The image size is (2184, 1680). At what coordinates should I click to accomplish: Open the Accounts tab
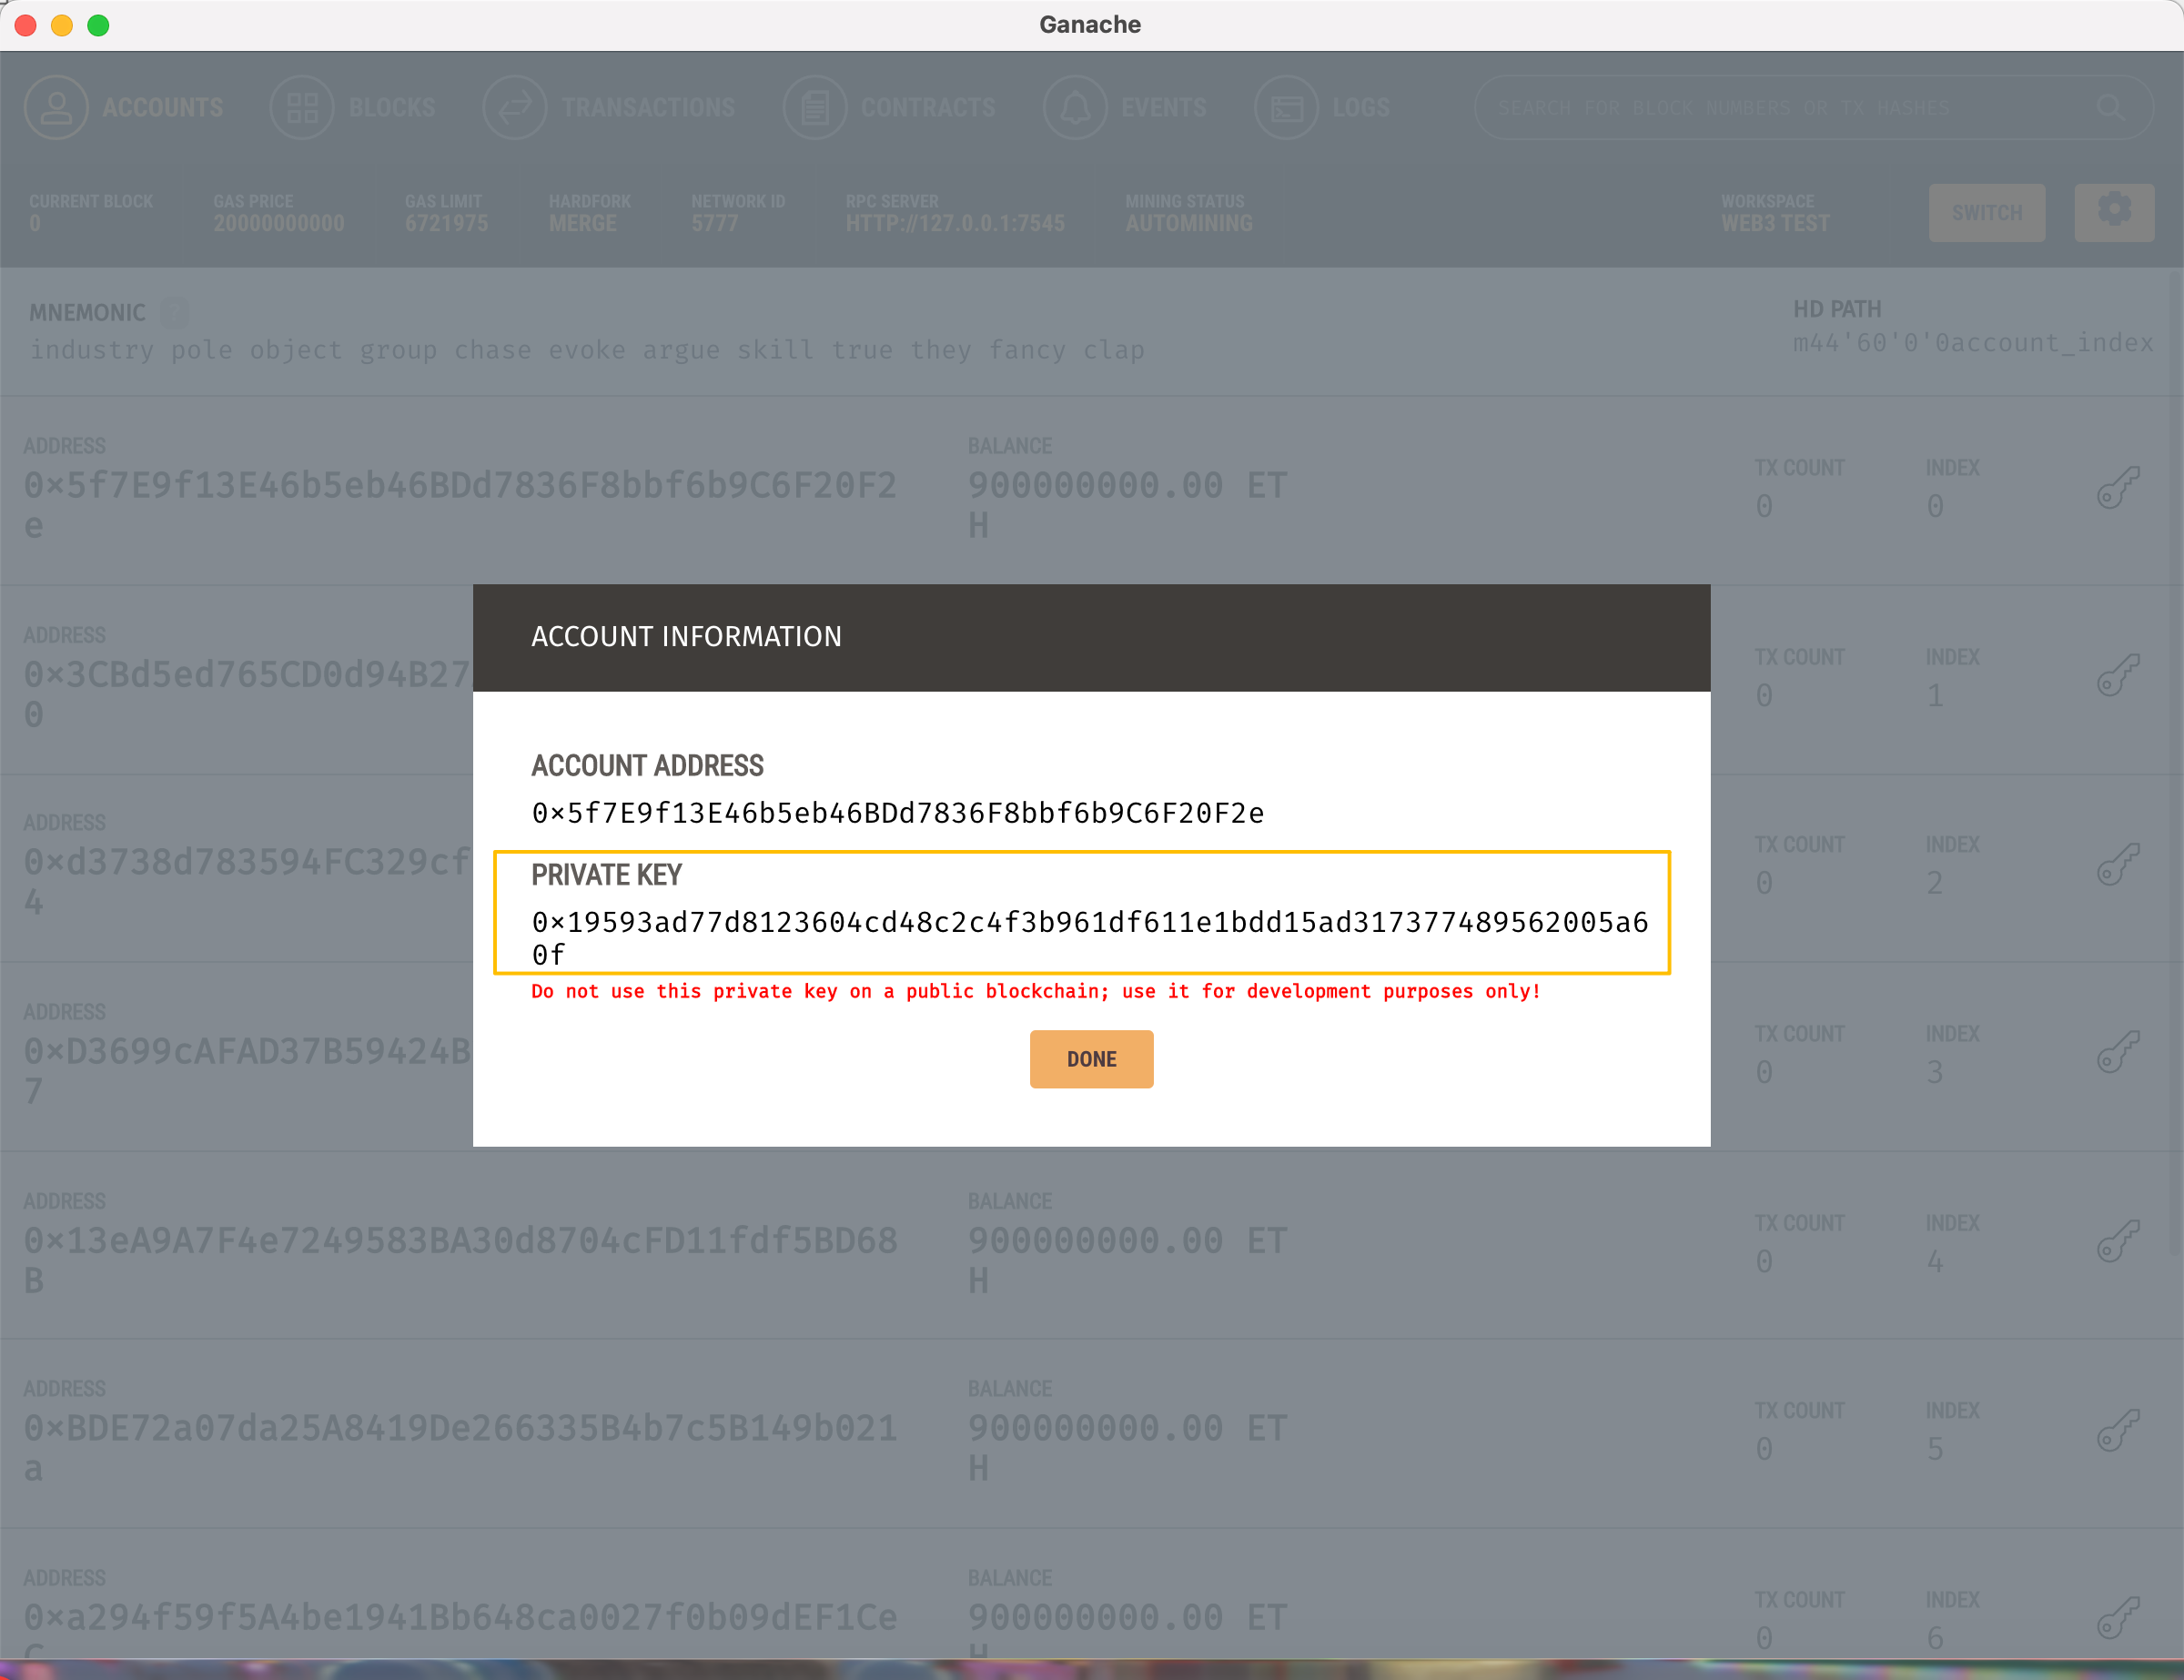point(125,108)
